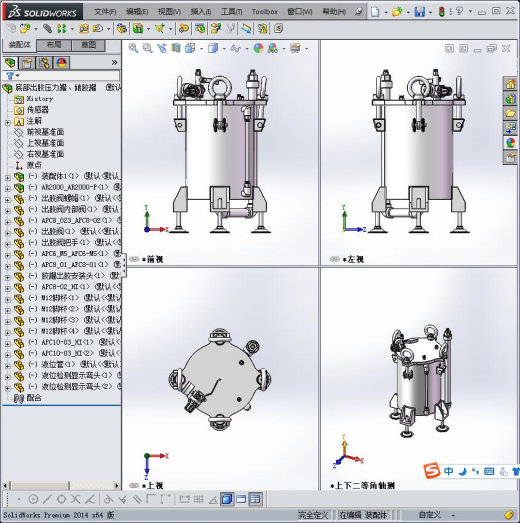Open the dropdown arrow next to the View Settings icon

[x=307, y=49]
